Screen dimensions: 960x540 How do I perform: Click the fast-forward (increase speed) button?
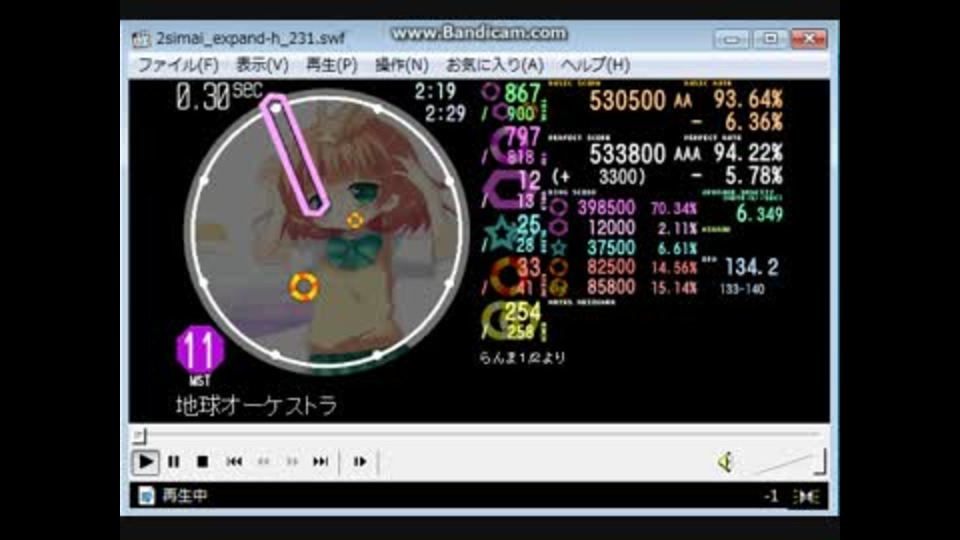pos(292,462)
